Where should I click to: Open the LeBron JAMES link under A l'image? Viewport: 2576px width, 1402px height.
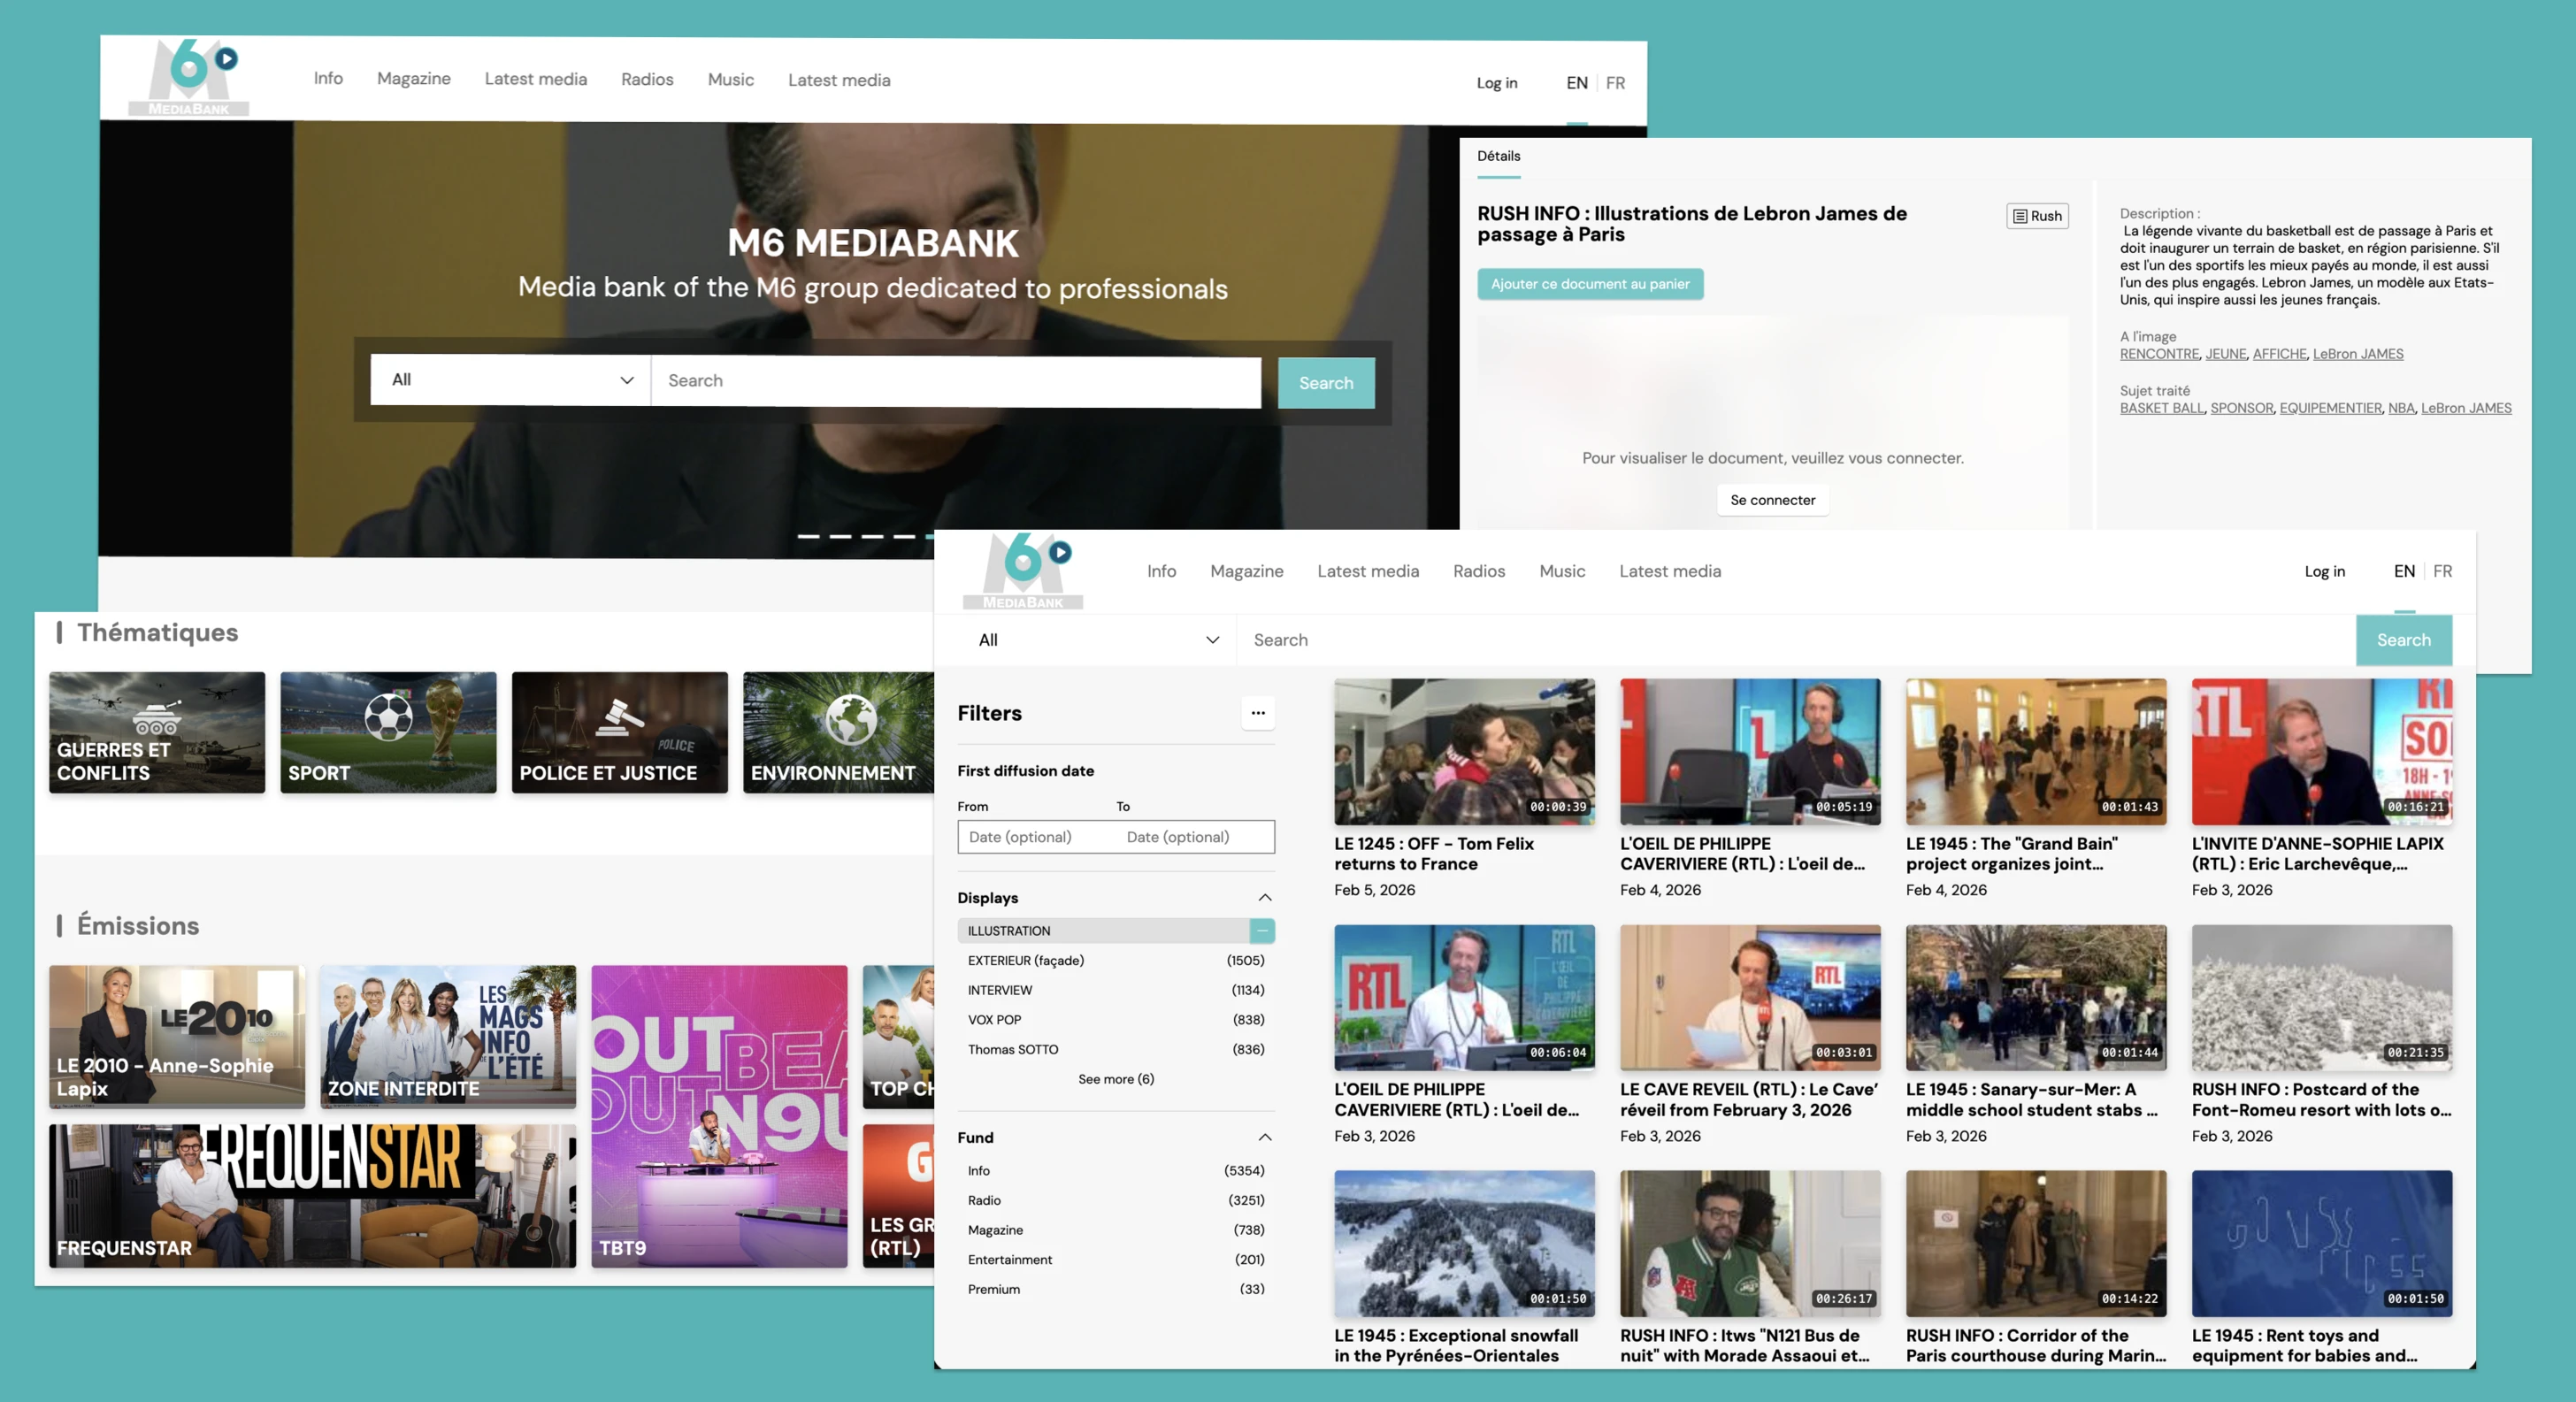(2358, 354)
